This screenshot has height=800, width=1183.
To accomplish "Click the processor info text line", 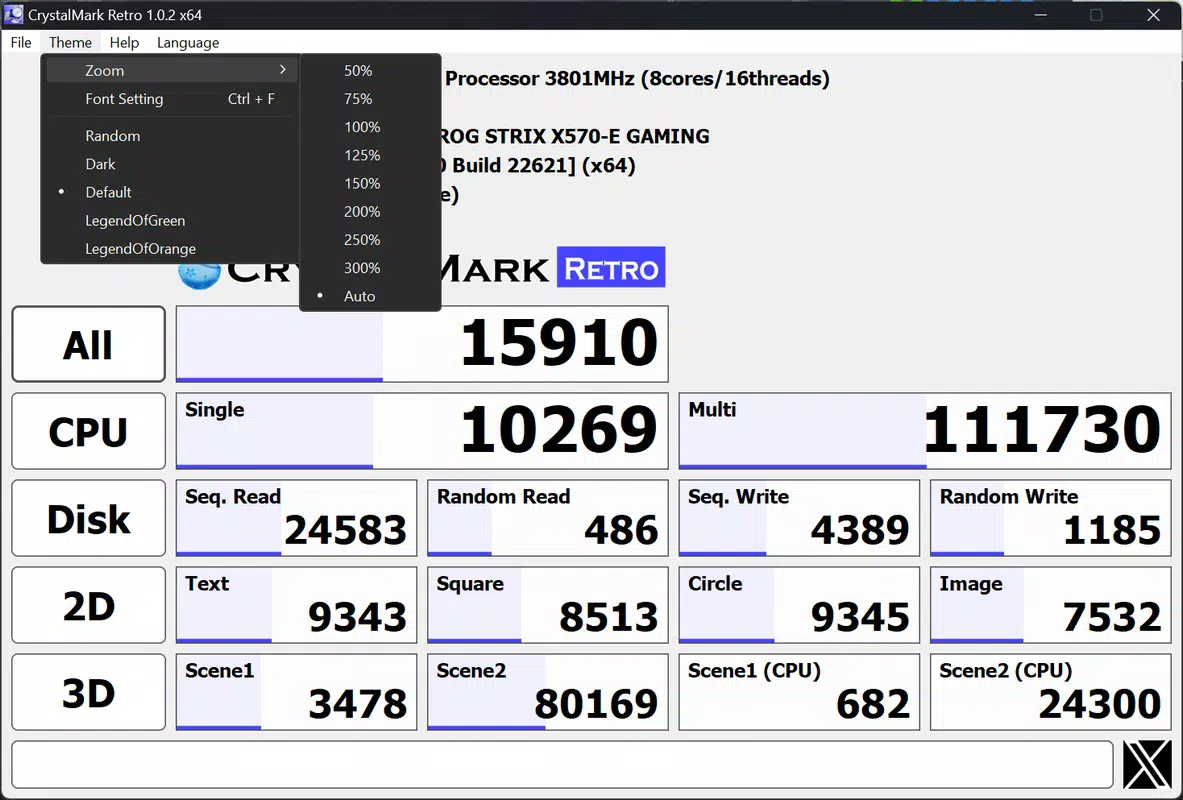I will click(x=638, y=78).
